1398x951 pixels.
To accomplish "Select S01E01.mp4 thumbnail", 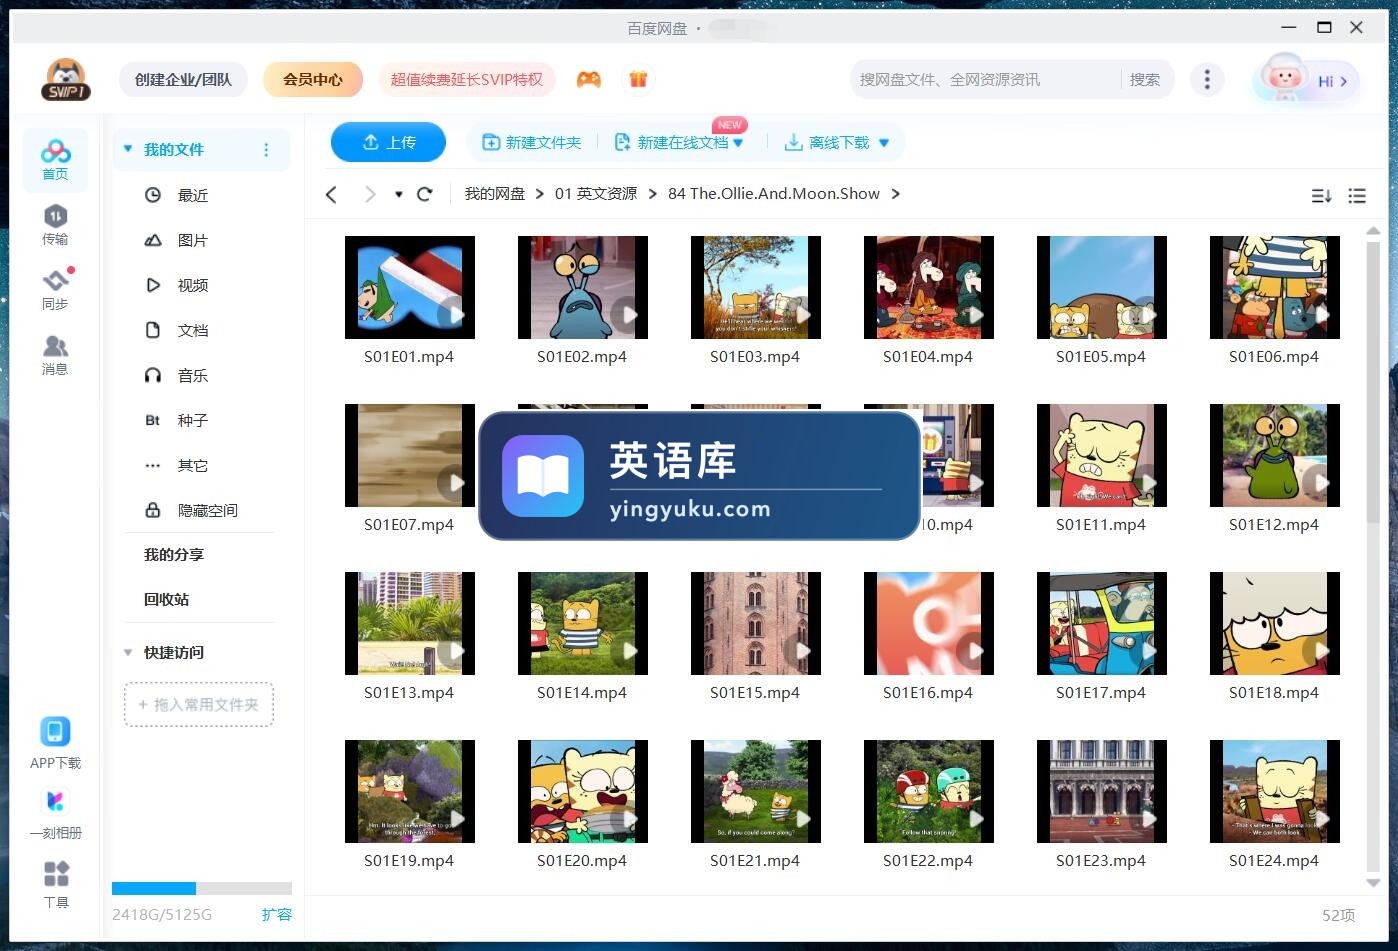I will [x=410, y=288].
